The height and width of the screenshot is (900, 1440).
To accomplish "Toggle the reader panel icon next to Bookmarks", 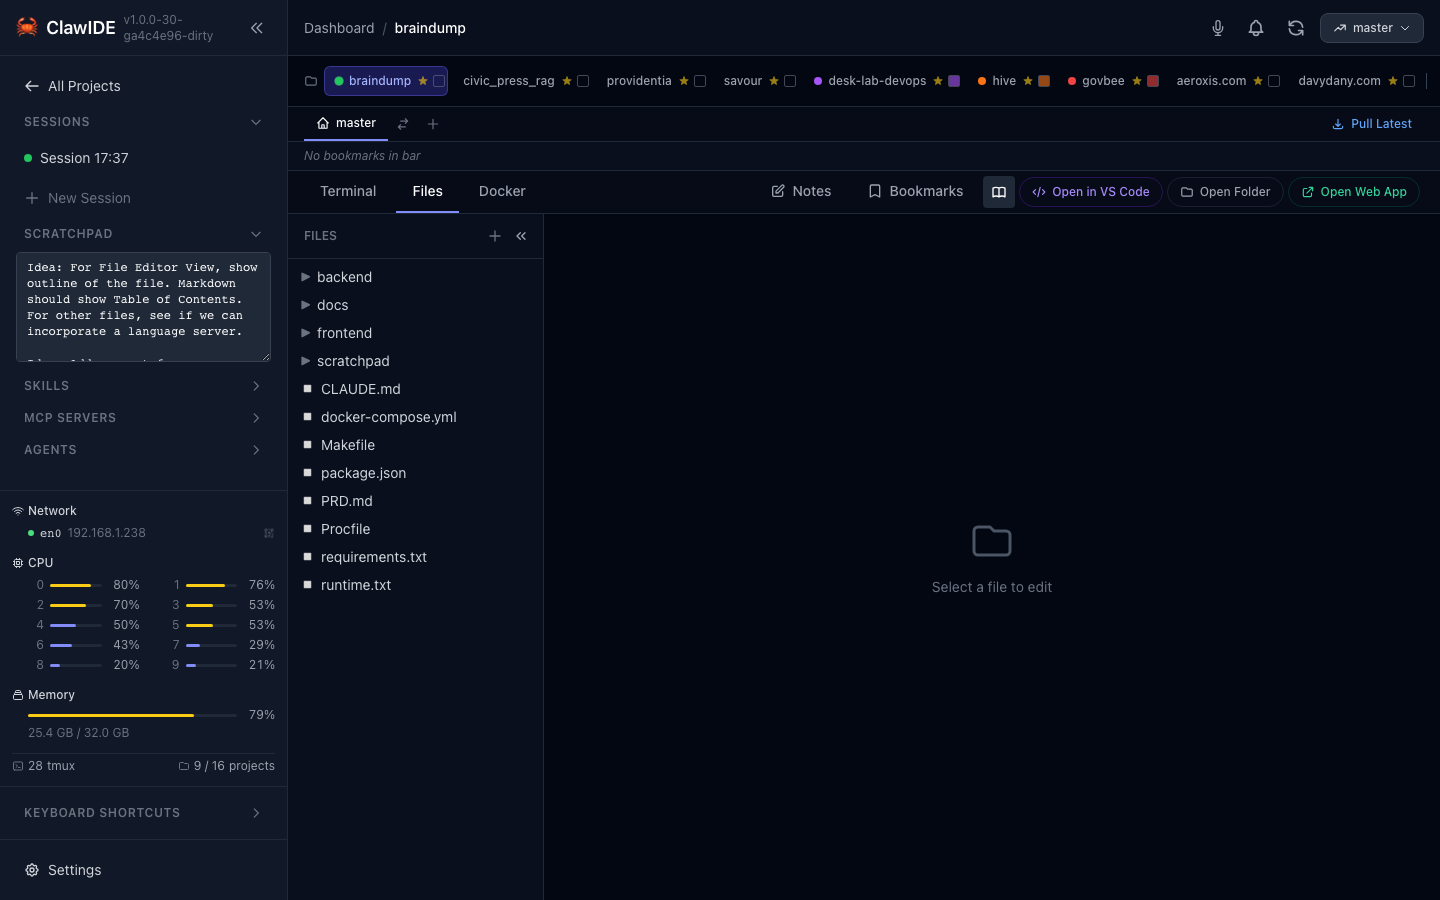I will pos(998,191).
